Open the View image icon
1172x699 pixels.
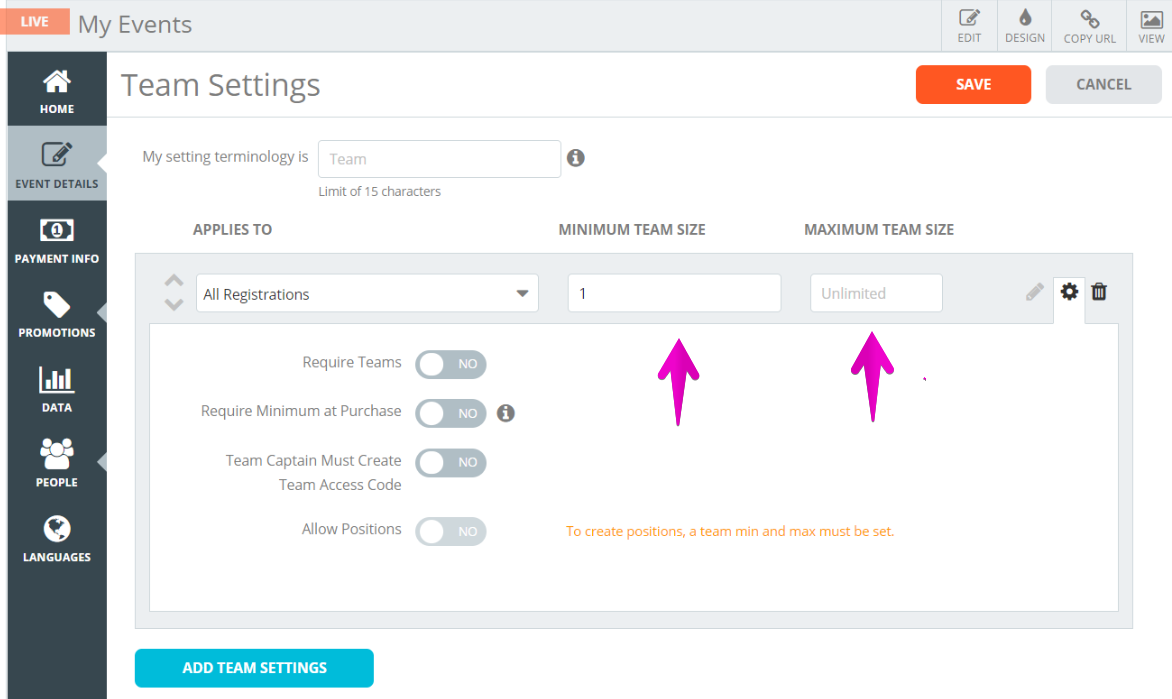click(x=1151, y=19)
